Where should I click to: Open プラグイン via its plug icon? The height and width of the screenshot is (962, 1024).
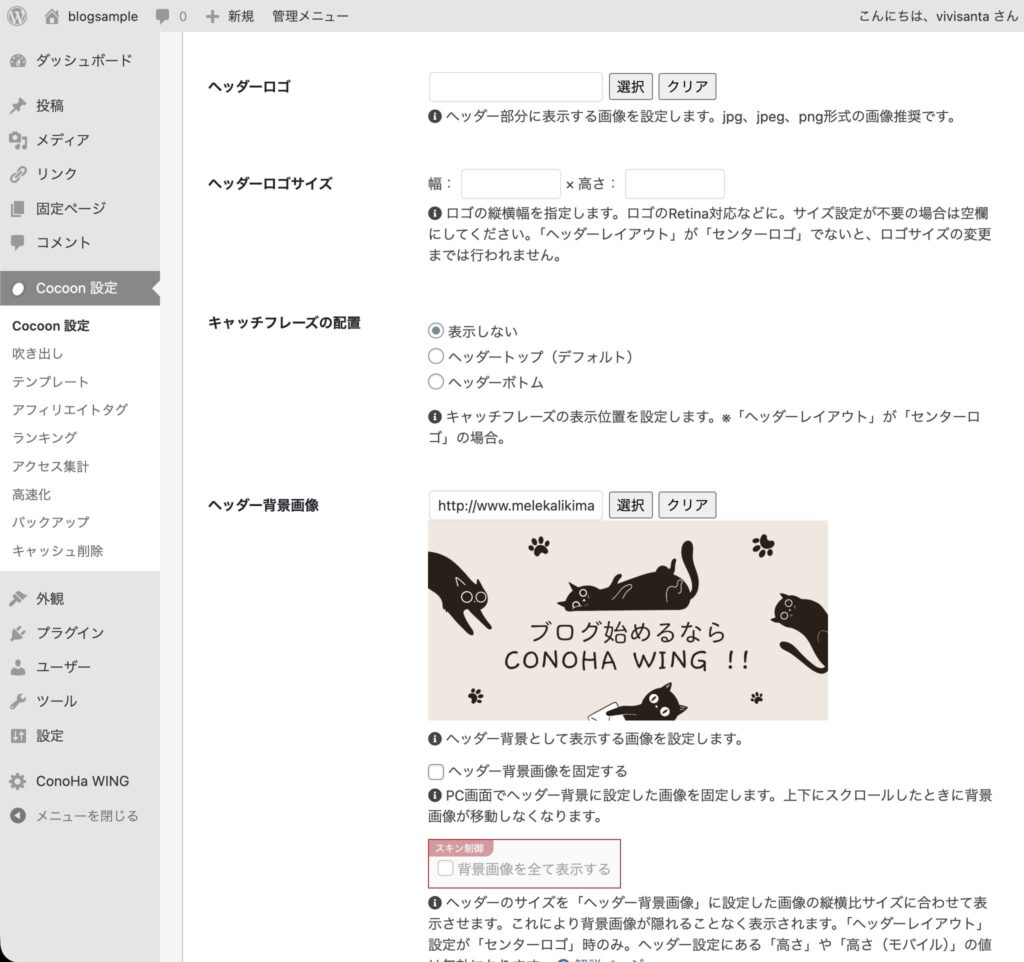pos(18,633)
